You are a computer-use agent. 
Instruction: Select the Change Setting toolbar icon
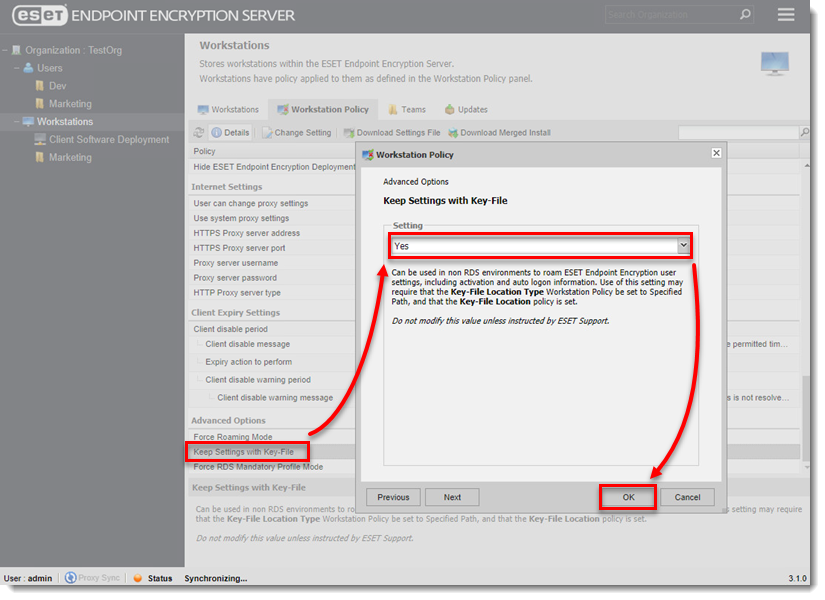click(x=288, y=131)
